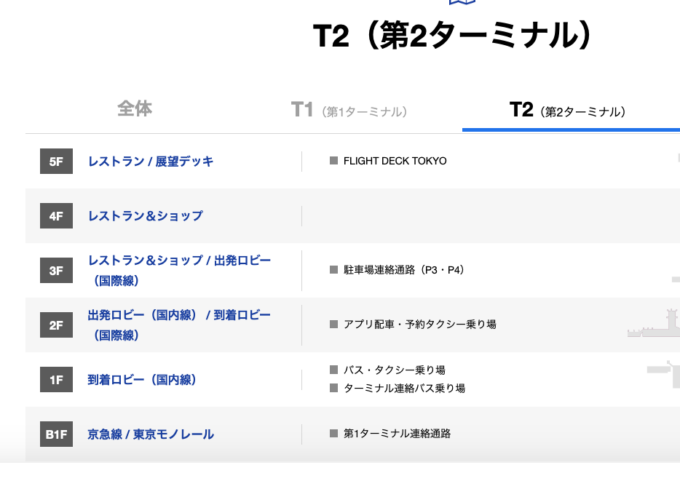Open the 到着ロビー（国内線）link
This screenshot has height=481, width=680.
tap(141, 379)
